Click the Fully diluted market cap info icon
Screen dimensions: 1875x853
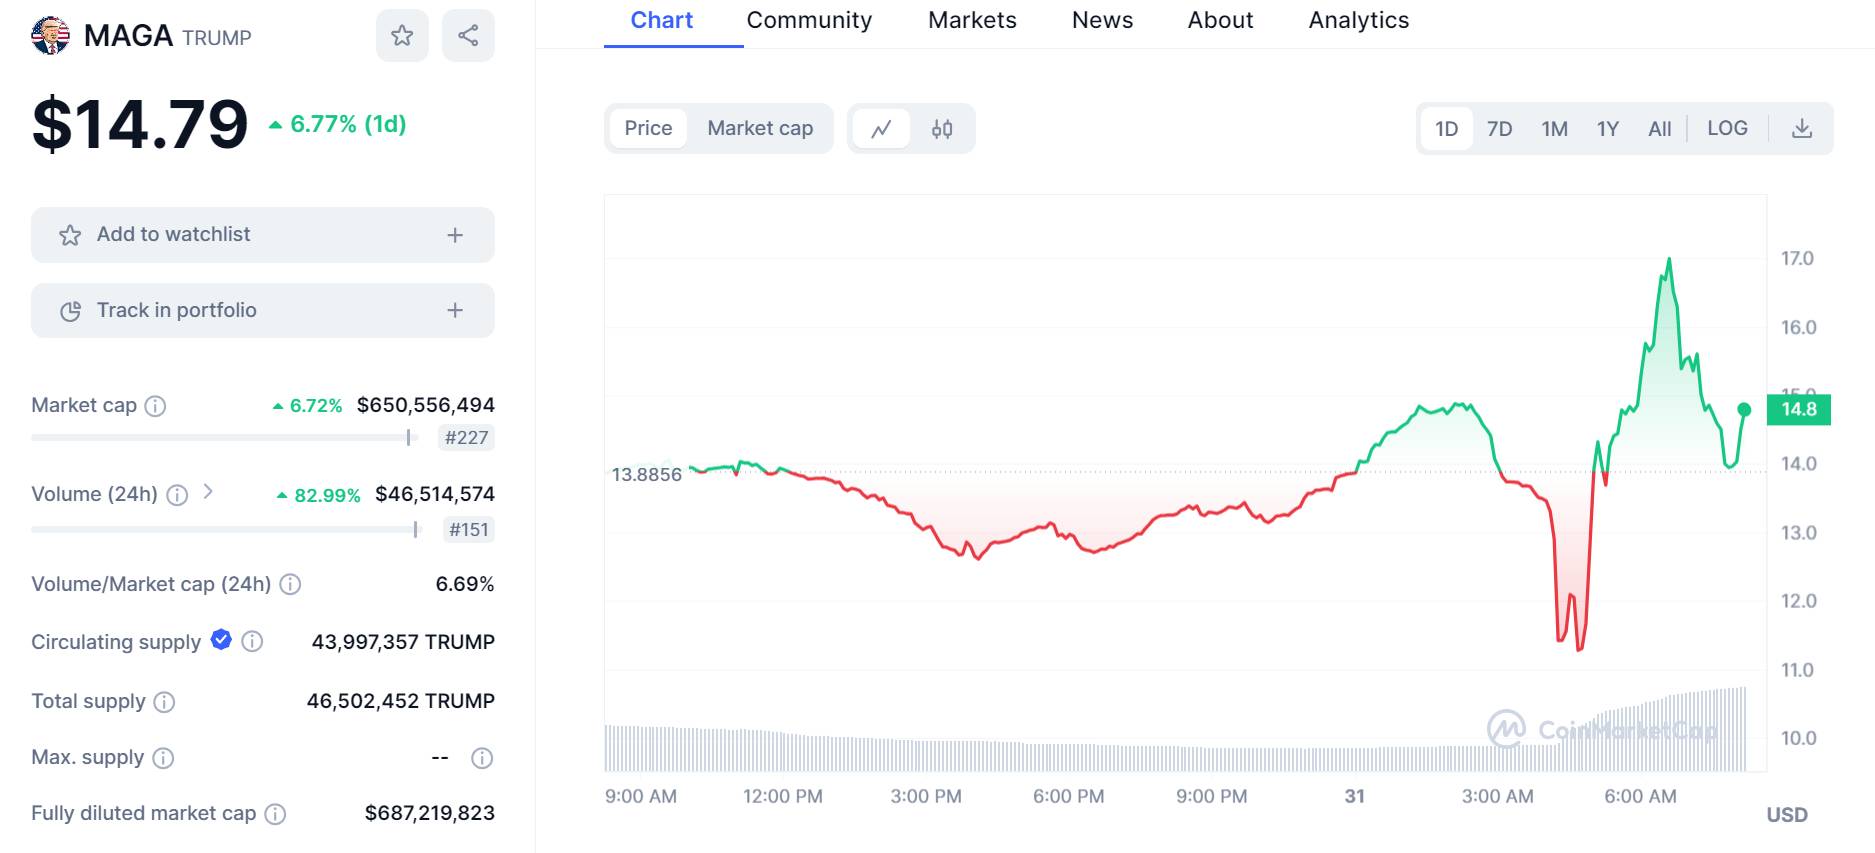tap(275, 814)
